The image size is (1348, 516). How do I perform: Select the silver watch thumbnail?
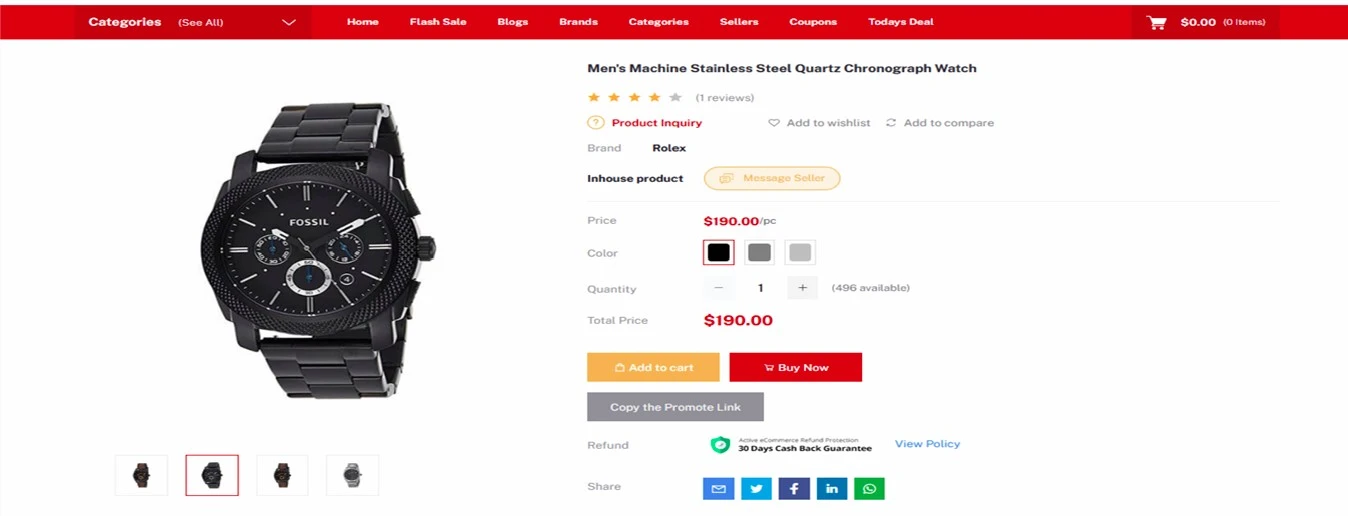pos(352,475)
